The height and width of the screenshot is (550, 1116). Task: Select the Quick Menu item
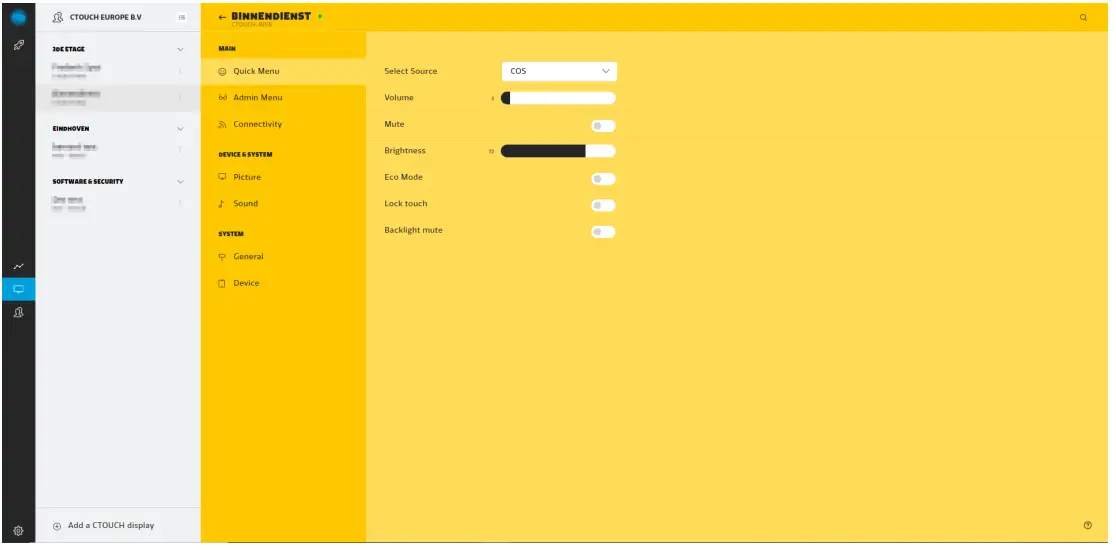tap(283, 71)
